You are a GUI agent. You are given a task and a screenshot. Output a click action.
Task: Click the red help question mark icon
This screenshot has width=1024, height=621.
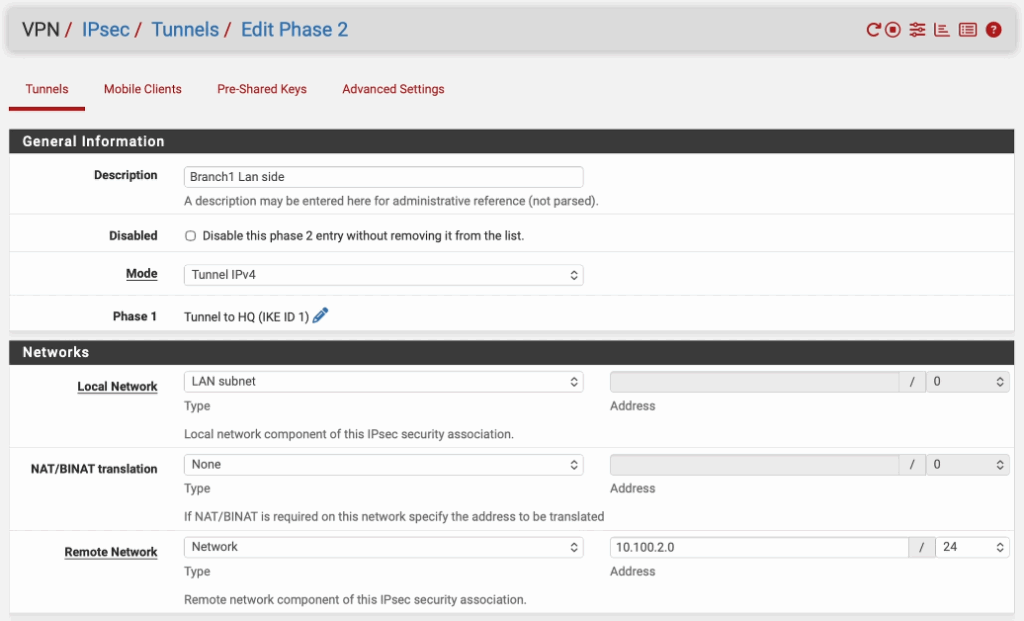993,30
